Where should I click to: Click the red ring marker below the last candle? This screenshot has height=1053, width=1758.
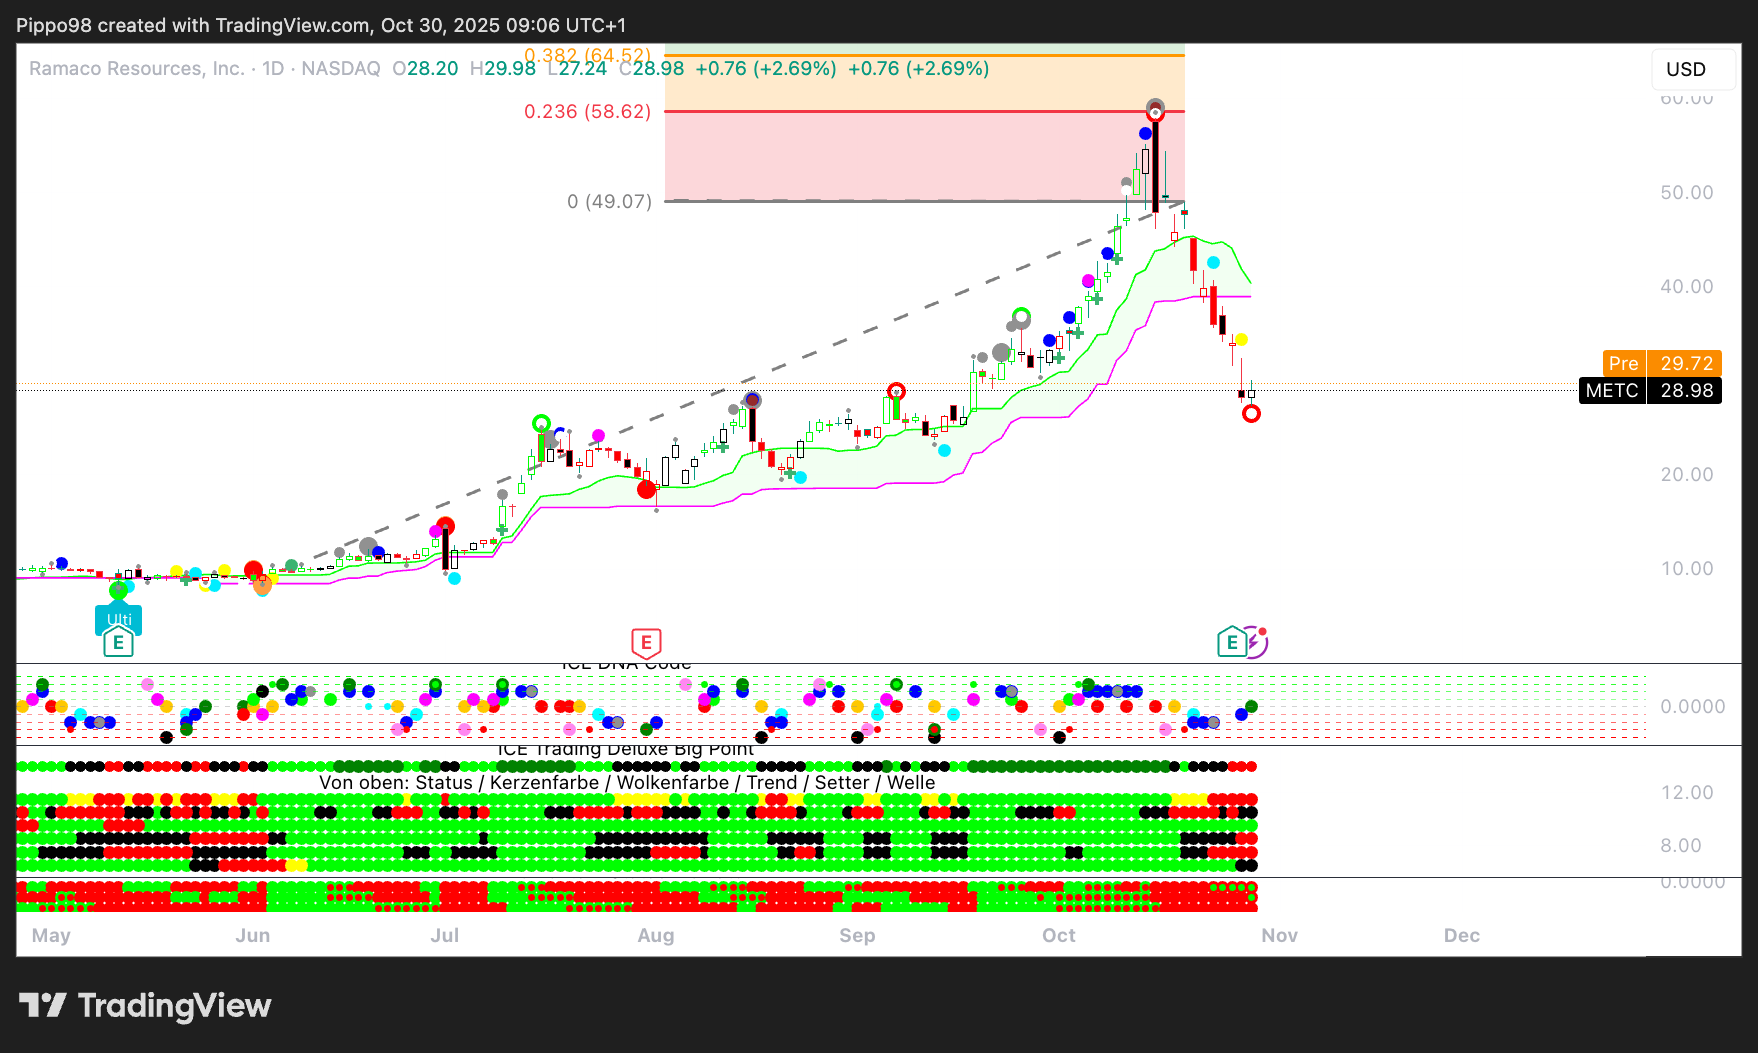1251,414
